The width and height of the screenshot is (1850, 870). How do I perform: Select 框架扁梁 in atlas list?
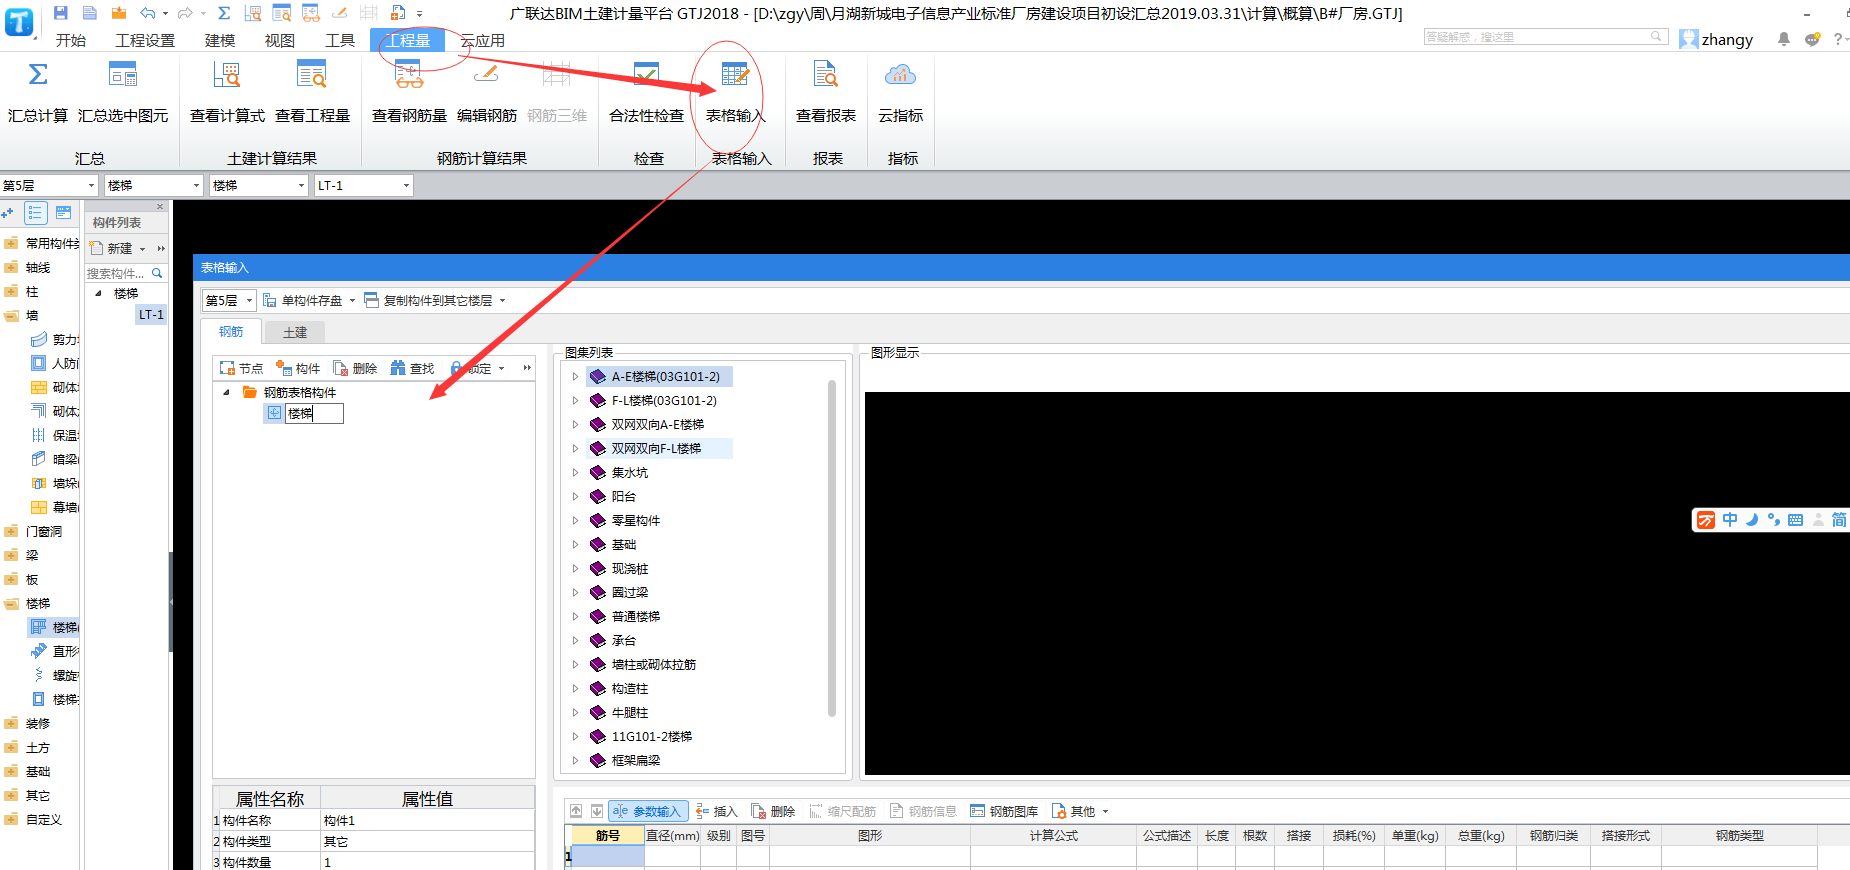[635, 761]
